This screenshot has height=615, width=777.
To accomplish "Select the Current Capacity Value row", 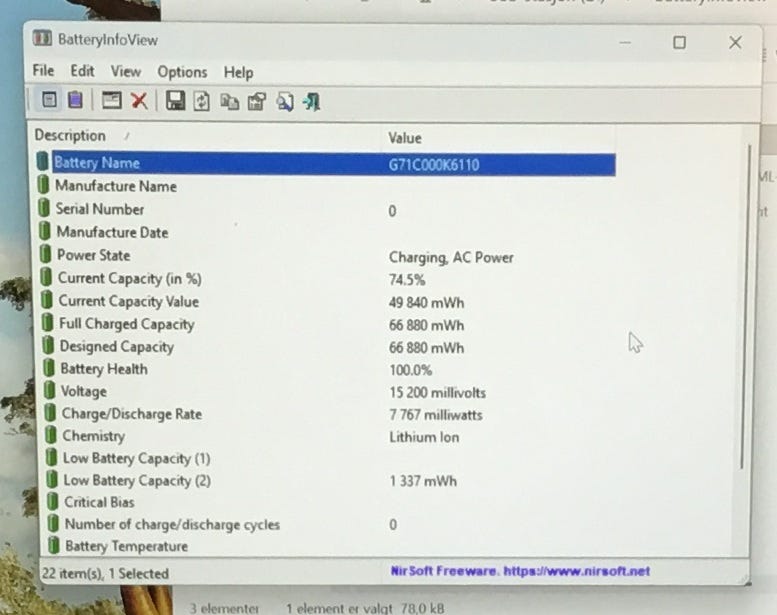I will pos(329,301).
